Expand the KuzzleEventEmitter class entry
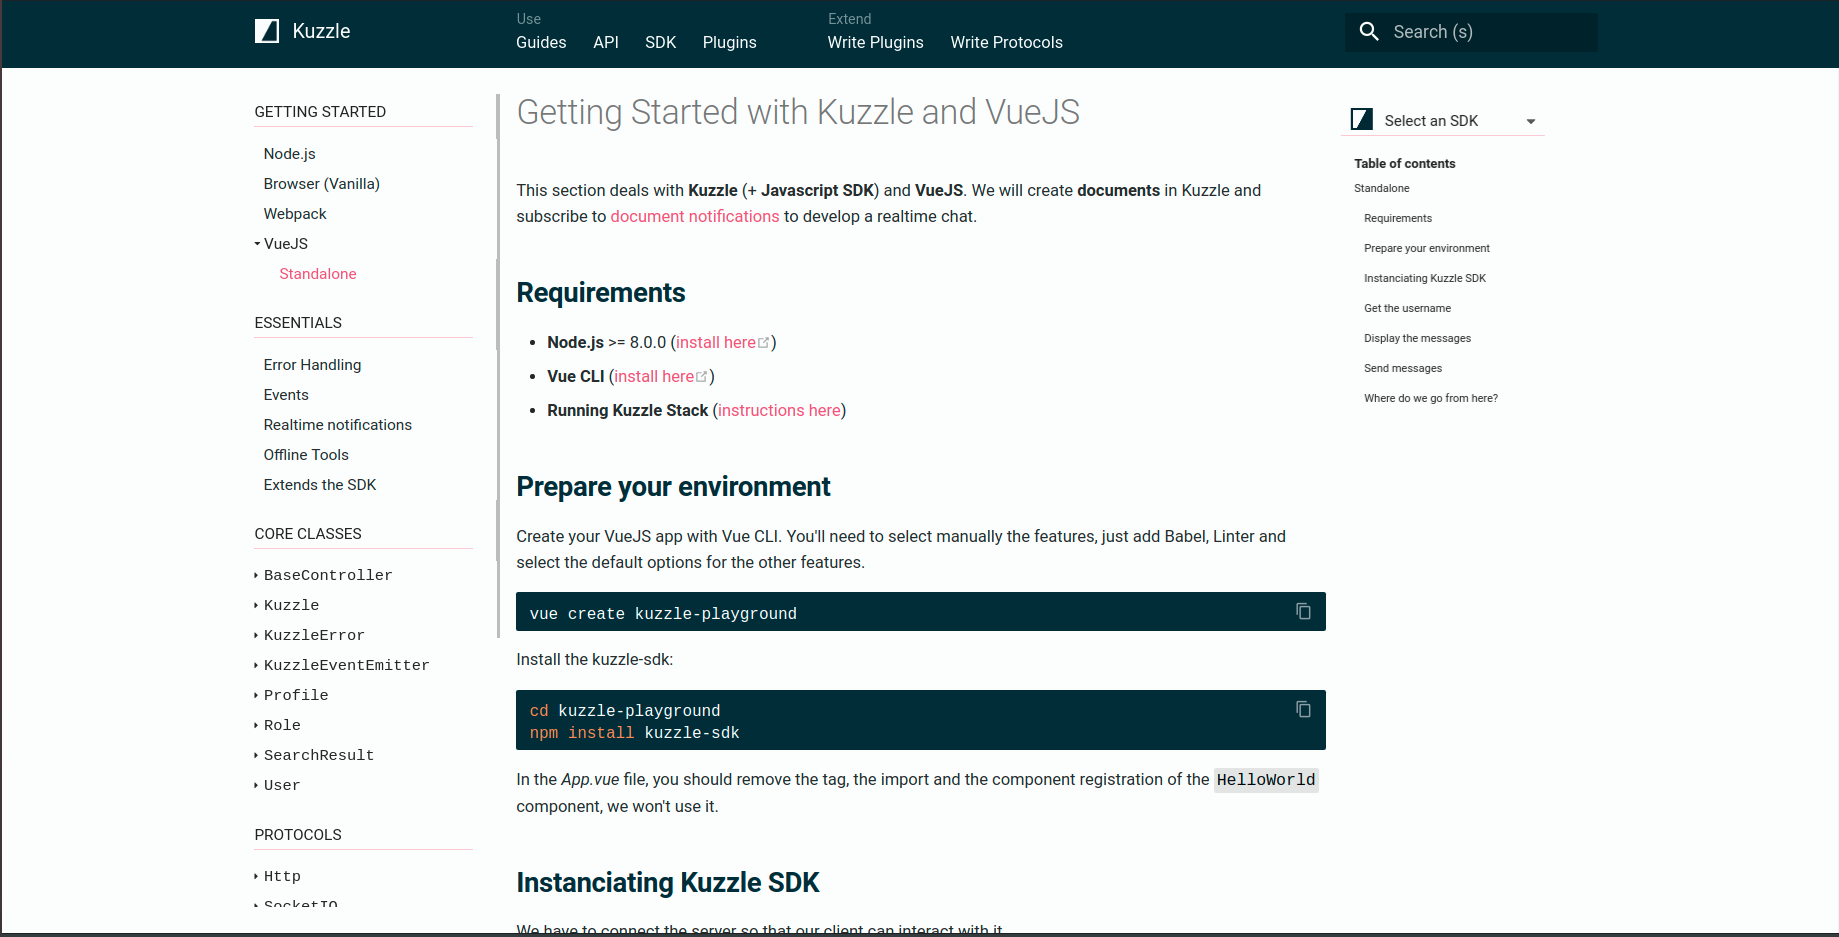 pyautogui.click(x=256, y=666)
